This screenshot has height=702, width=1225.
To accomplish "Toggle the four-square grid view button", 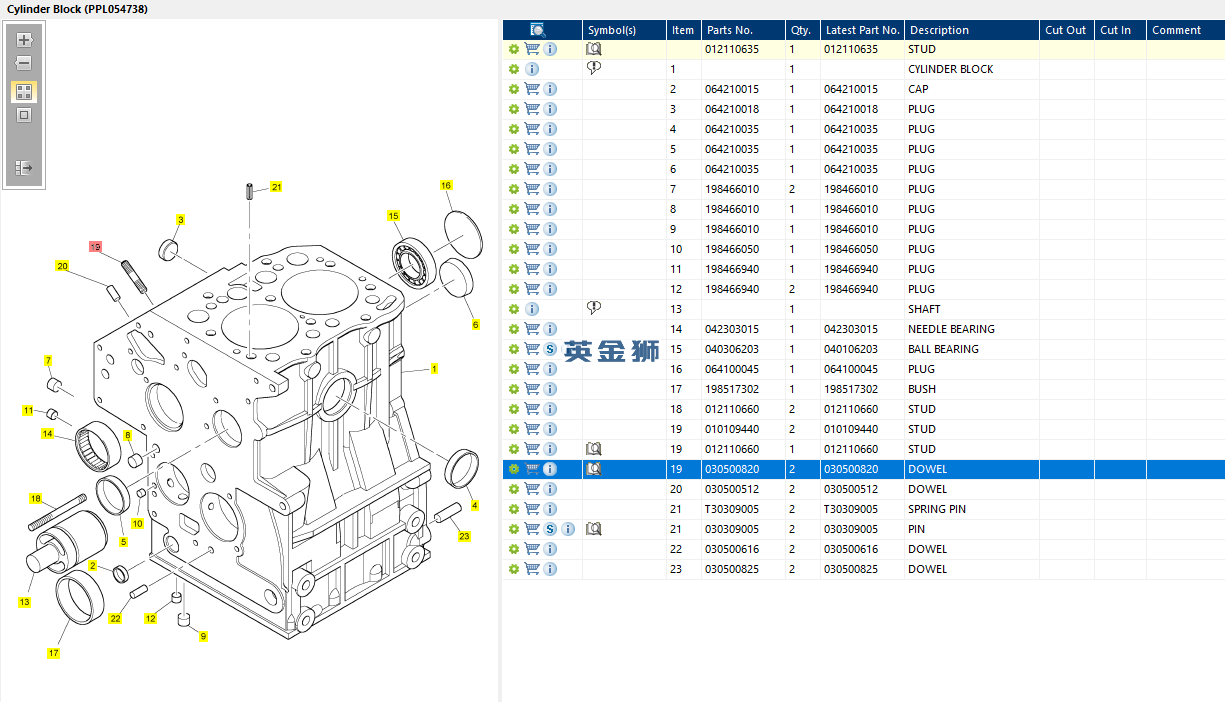I will pyautogui.click(x=24, y=91).
